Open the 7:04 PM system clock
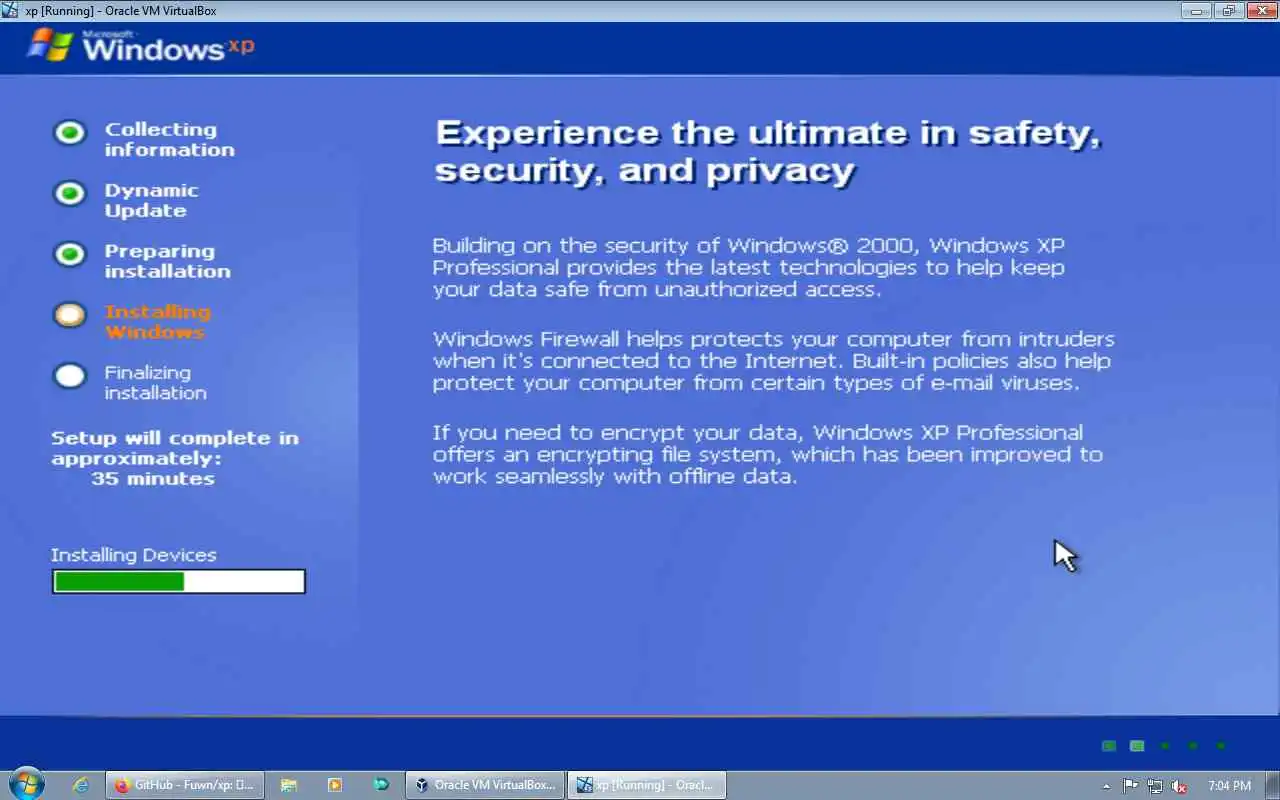1280x800 pixels. 1229,786
